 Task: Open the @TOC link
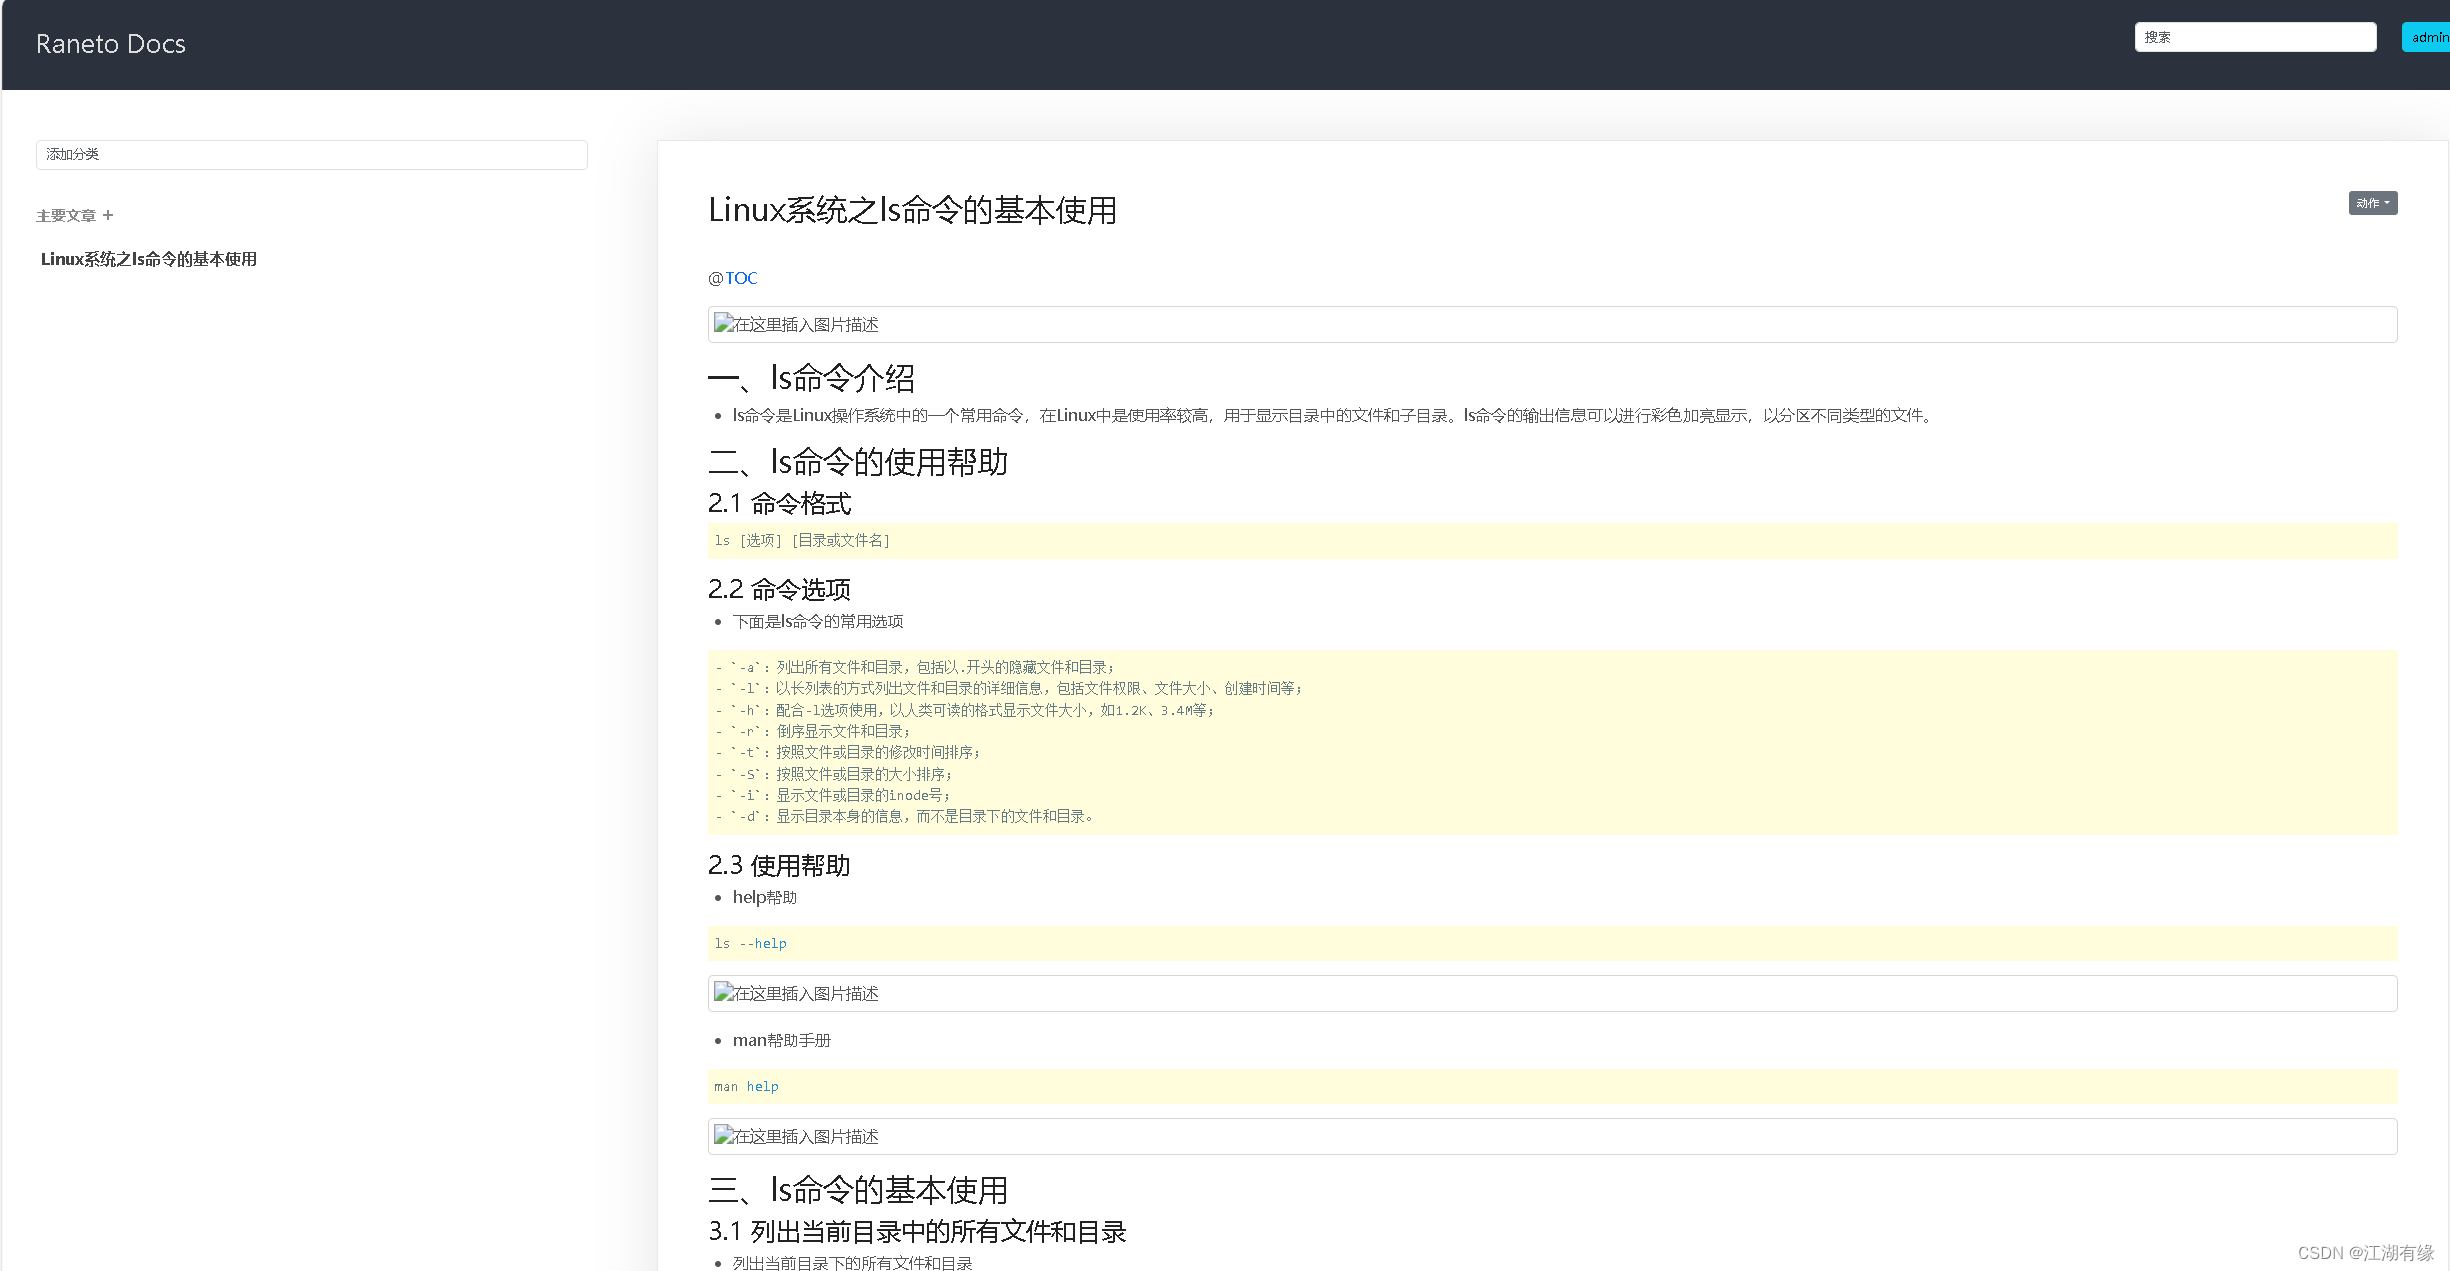click(x=741, y=278)
